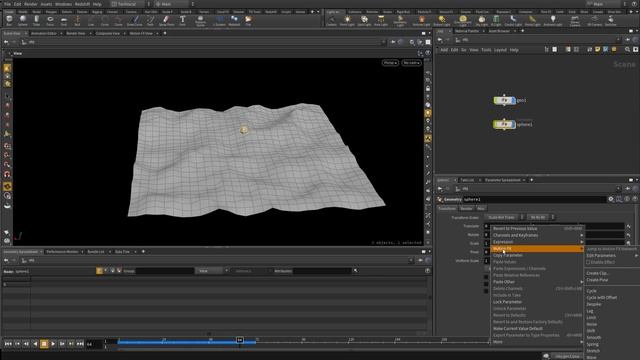Viewport: 640px width, 360px height.
Task: Choose Lock Parameter from context menu
Action: pos(507,302)
